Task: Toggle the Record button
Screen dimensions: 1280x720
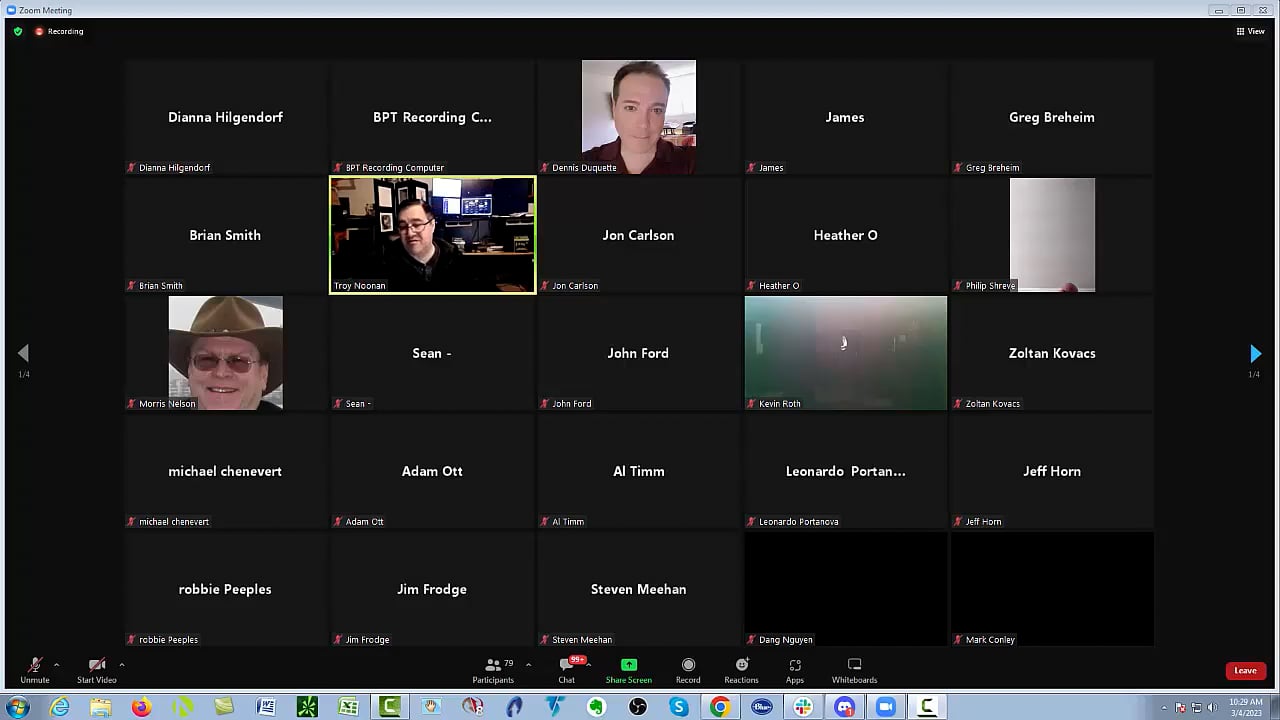Action: tap(688, 670)
